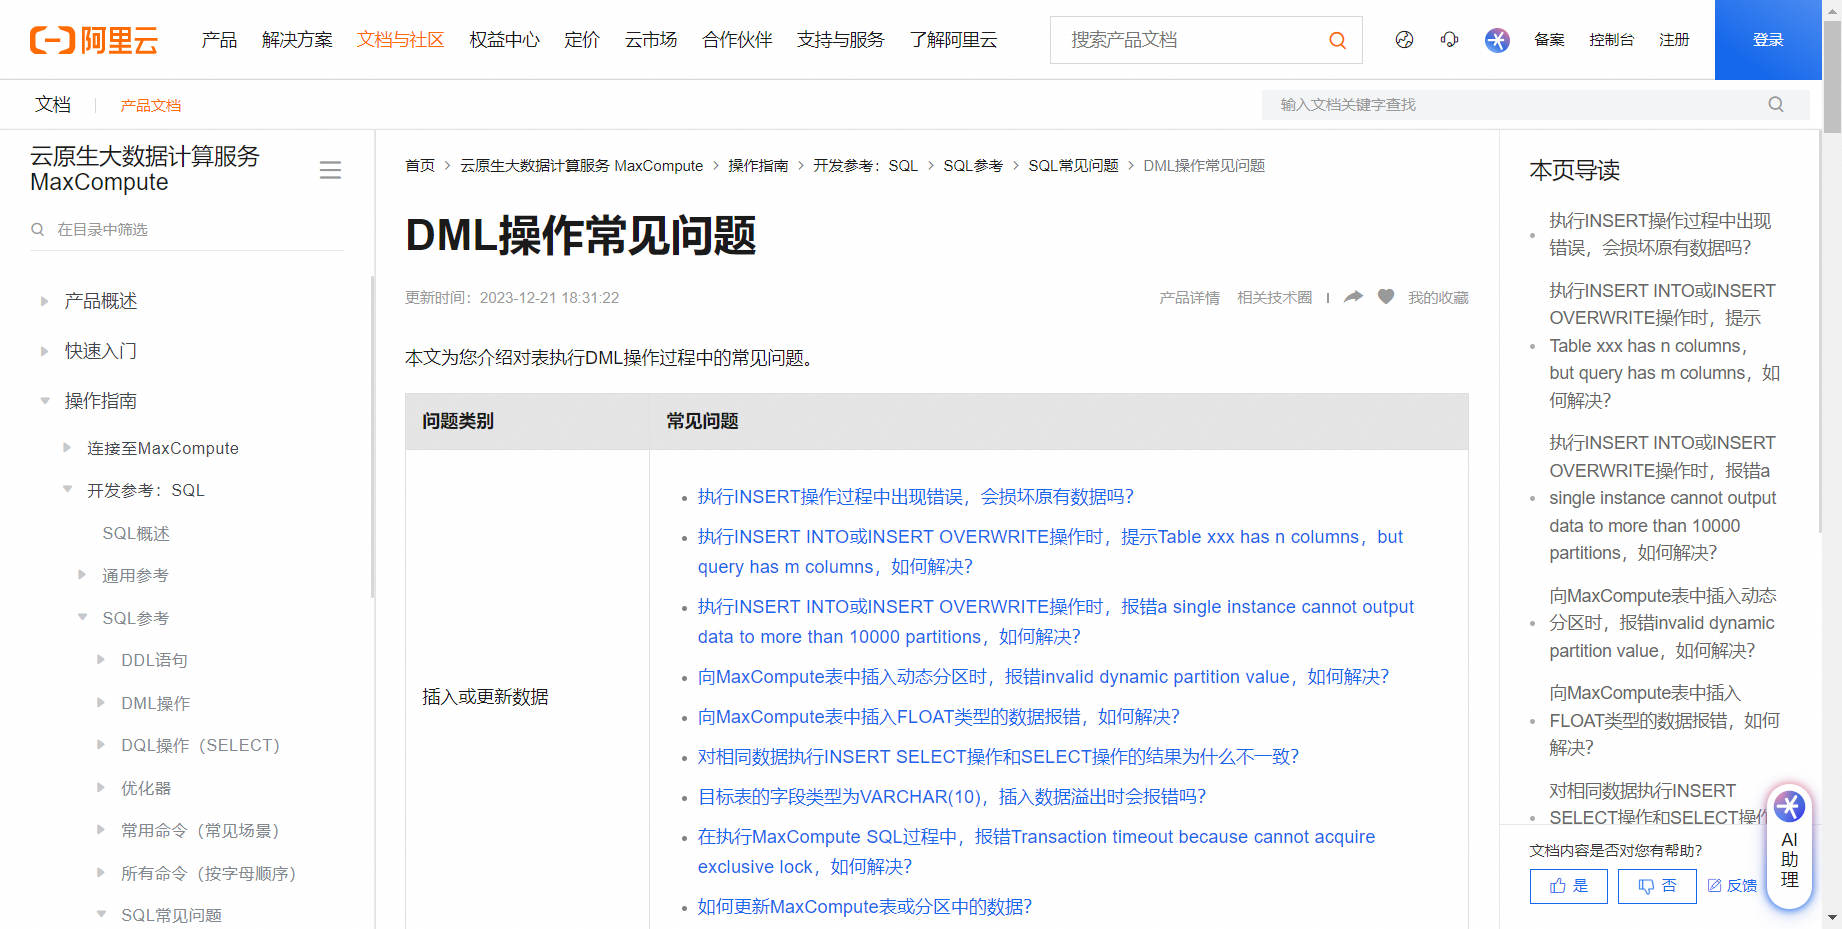Open link 目标表的字段类型为VARCHAR(10)
This screenshot has height=929, width=1842.
pos(951,797)
